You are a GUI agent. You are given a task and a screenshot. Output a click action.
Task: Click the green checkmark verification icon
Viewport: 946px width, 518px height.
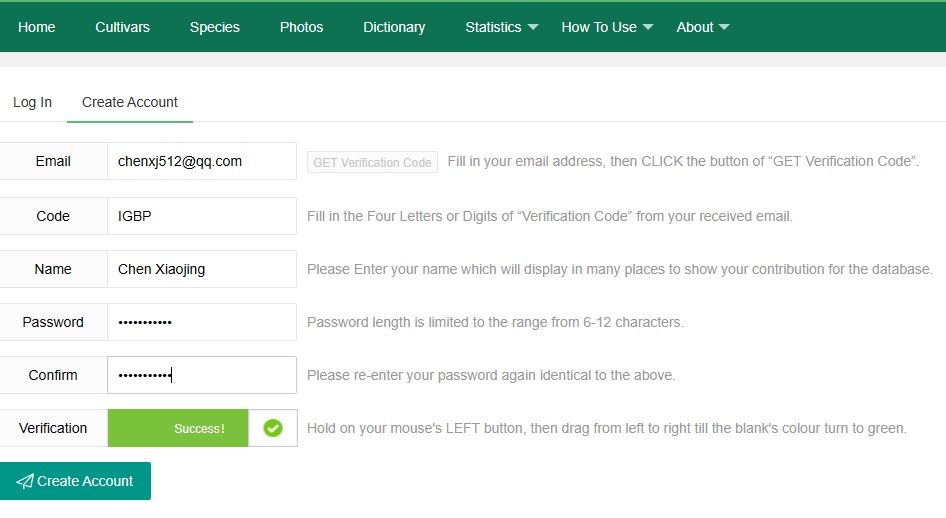pyautogui.click(x=273, y=428)
